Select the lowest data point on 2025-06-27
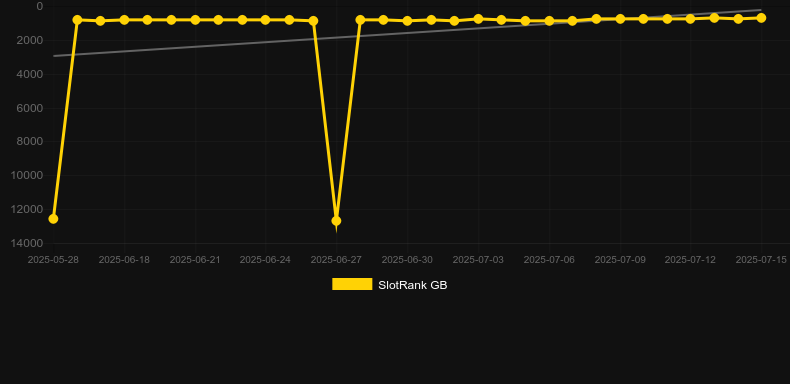 point(337,221)
